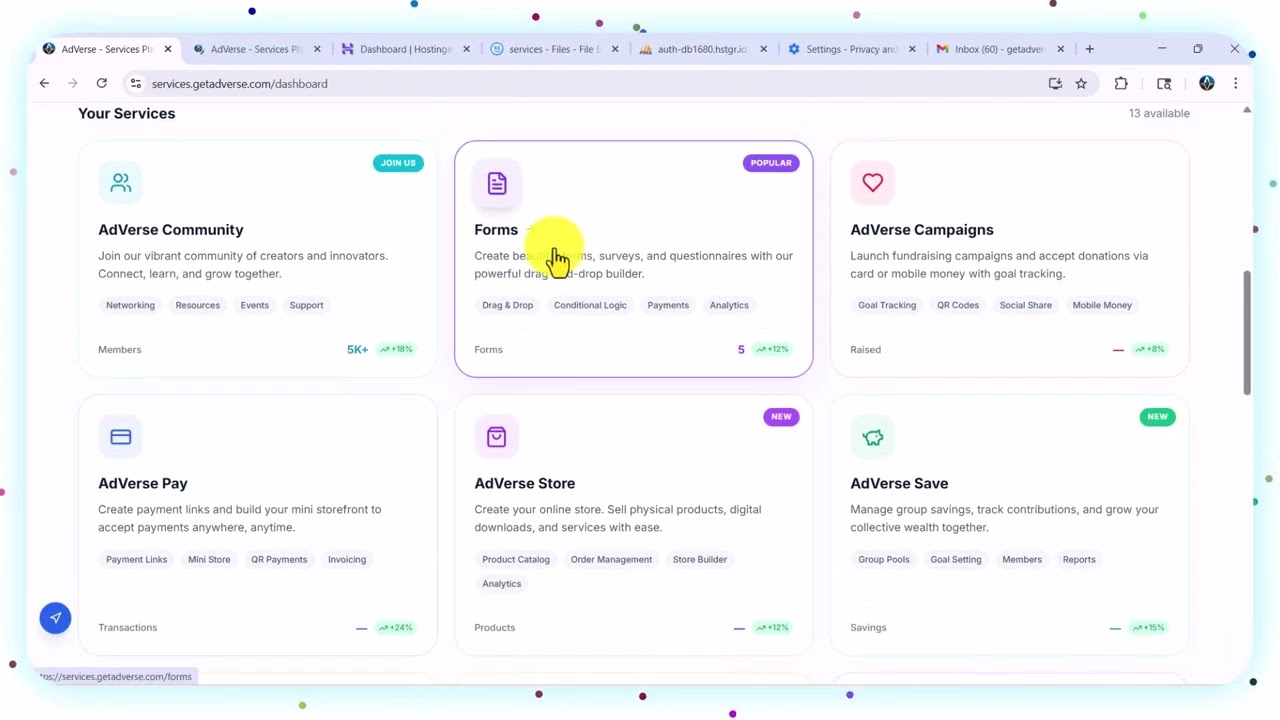Open the AdVerse Community card title
1280x720 pixels.
(171, 230)
